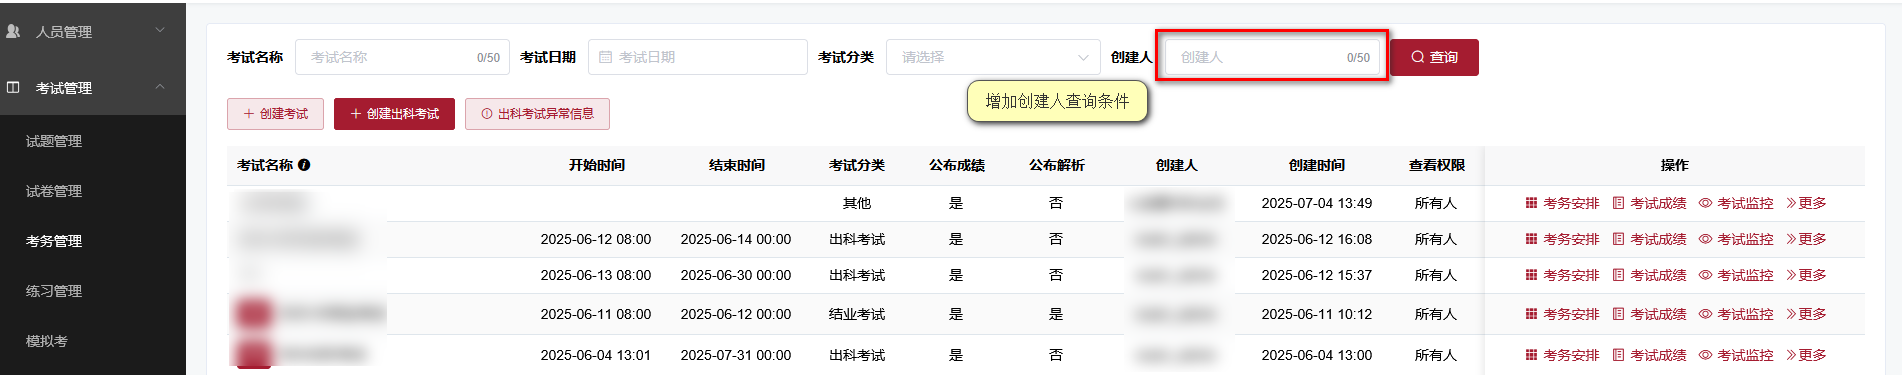This screenshot has width=1902, height=375.
Task: Click the 创建考试 button
Action: coord(276,114)
